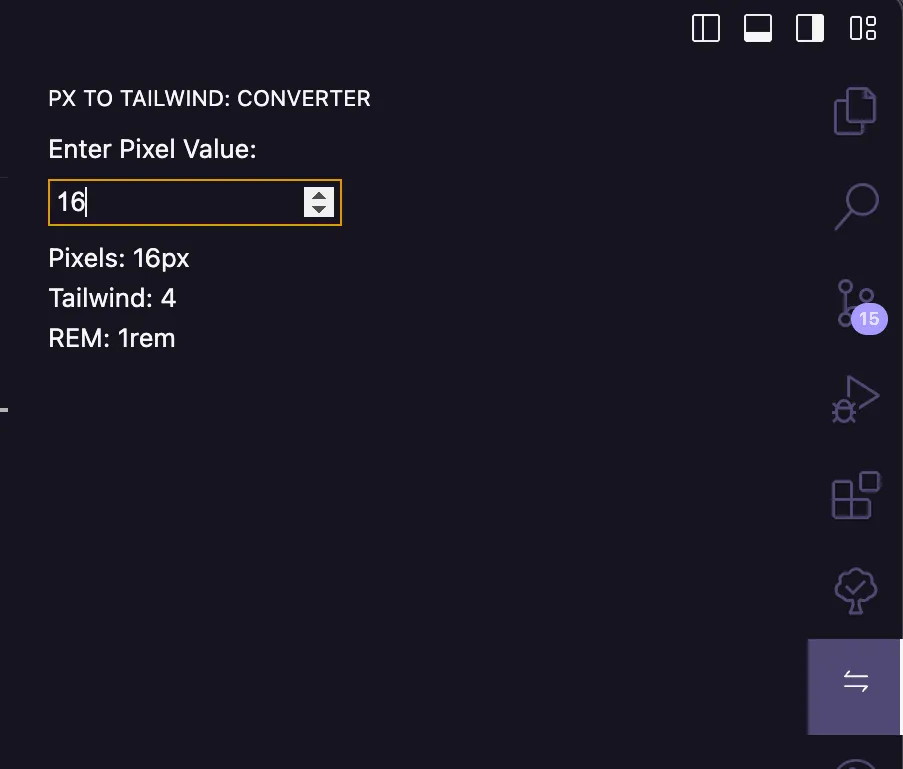Select the 'Tailwind: 4' result line
903x769 pixels.
tap(112, 298)
